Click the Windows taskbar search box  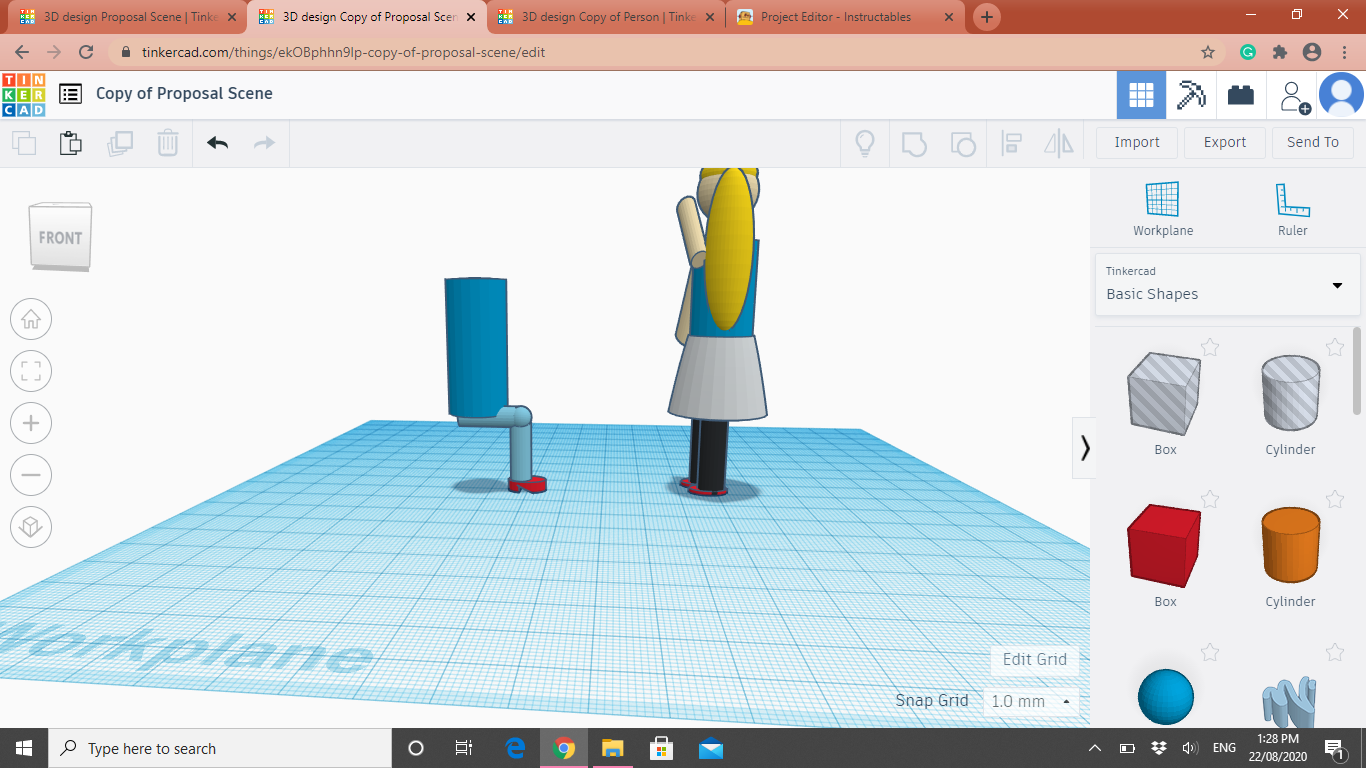pyautogui.click(x=220, y=748)
